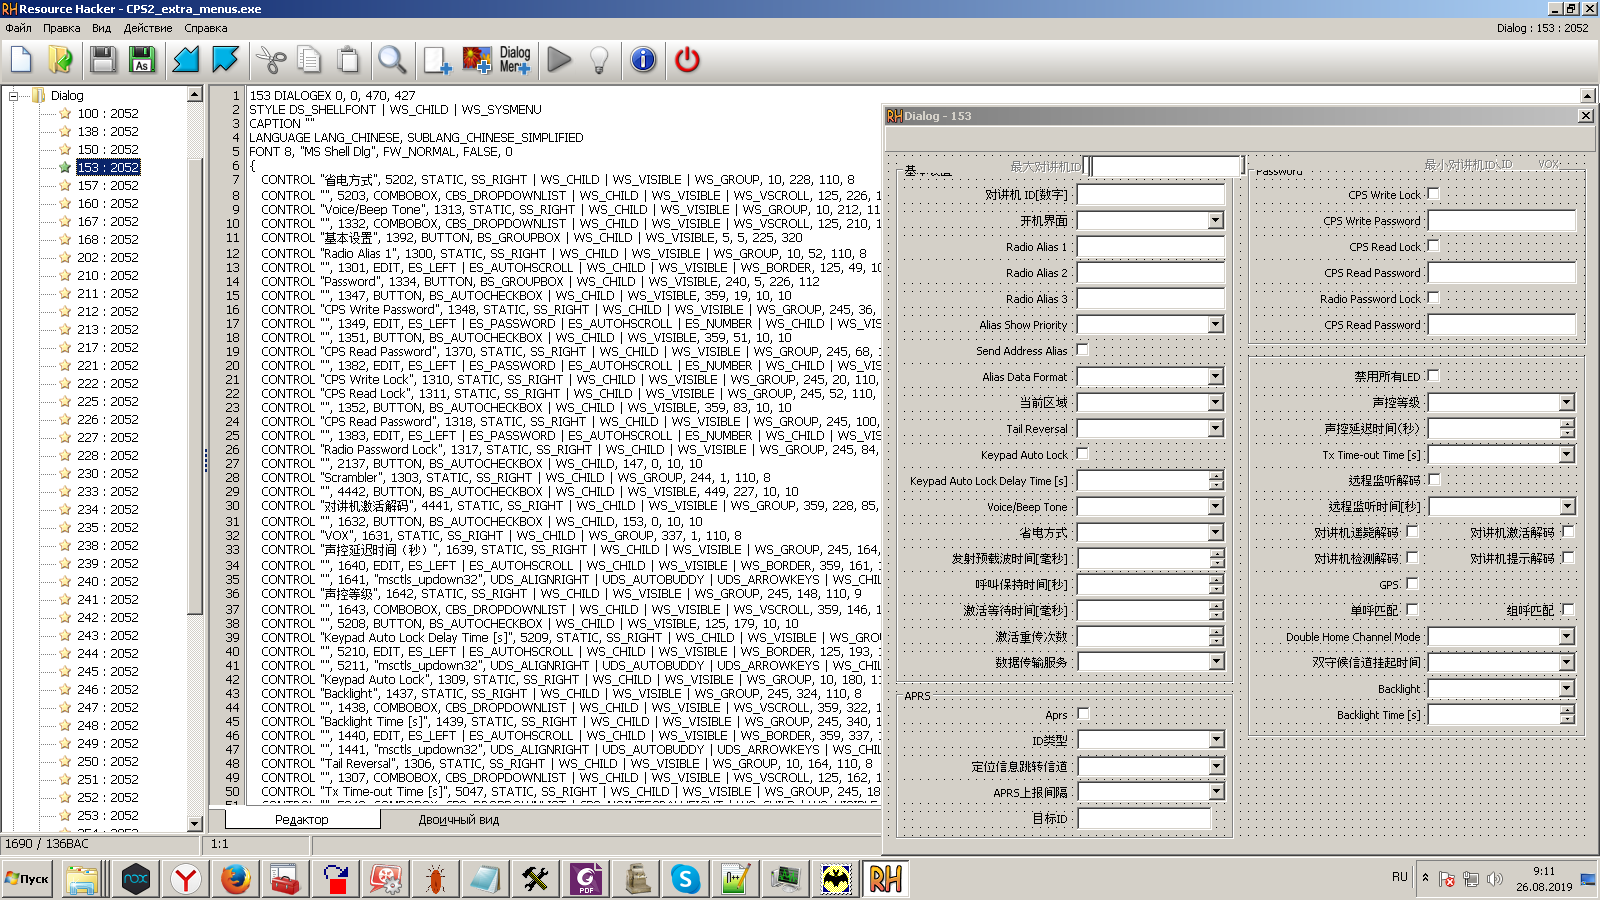Switch to the Редактор tab
The image size is (1600, 900).
(x=302, y=820)
